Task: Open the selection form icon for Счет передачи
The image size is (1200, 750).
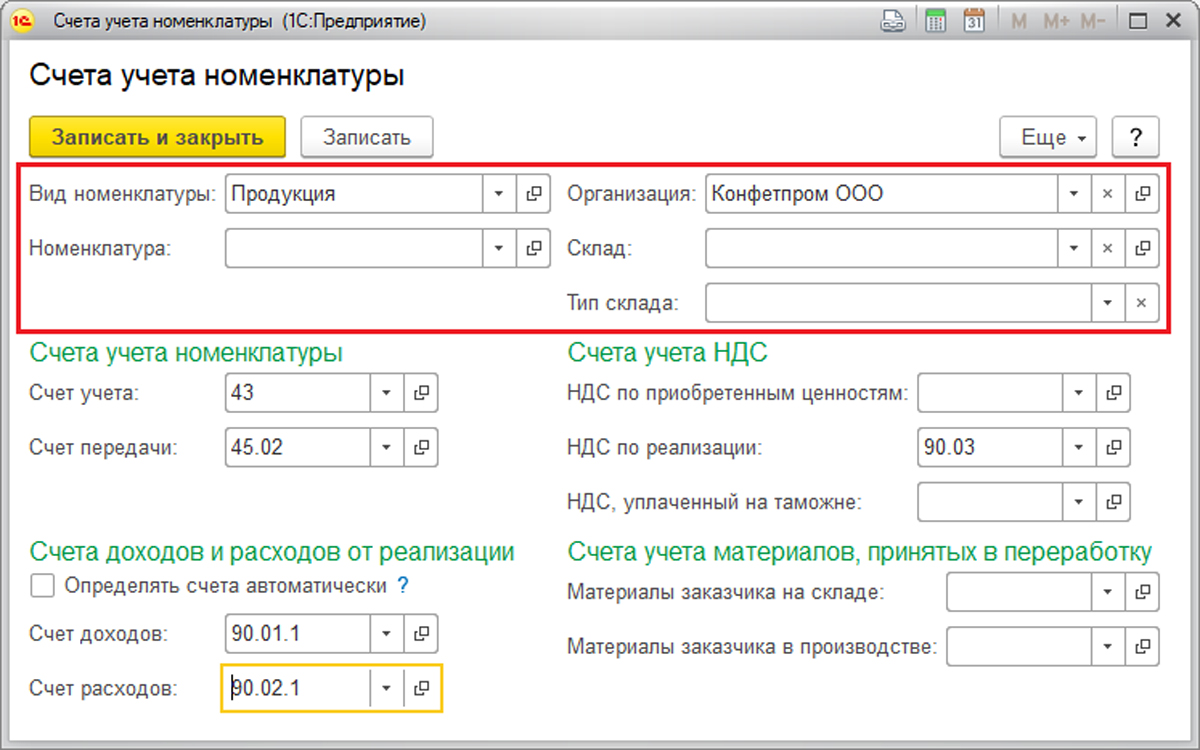Action: (x=420, y=447)
